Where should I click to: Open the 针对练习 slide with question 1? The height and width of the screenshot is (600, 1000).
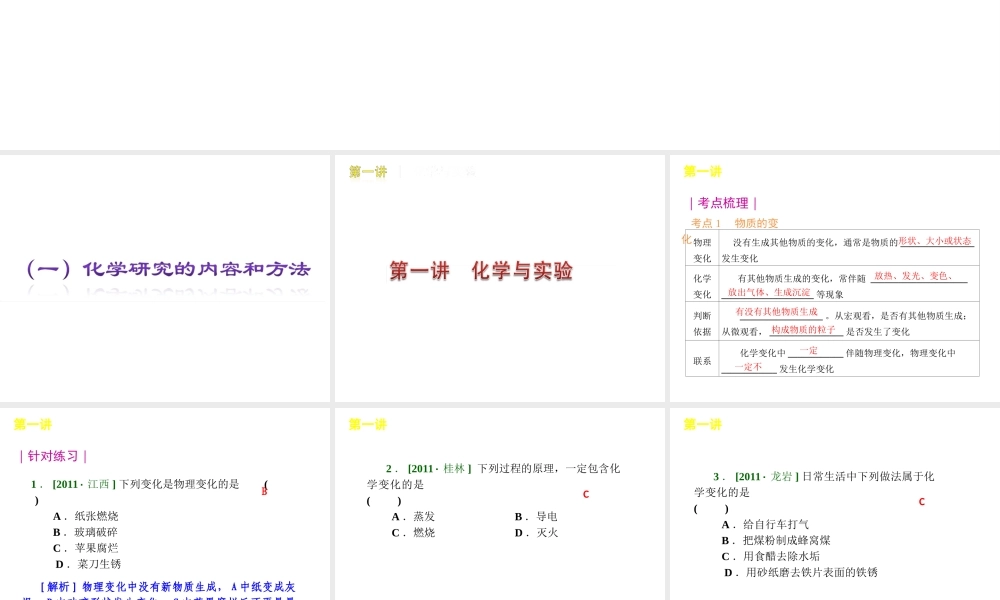click(165, 504)
